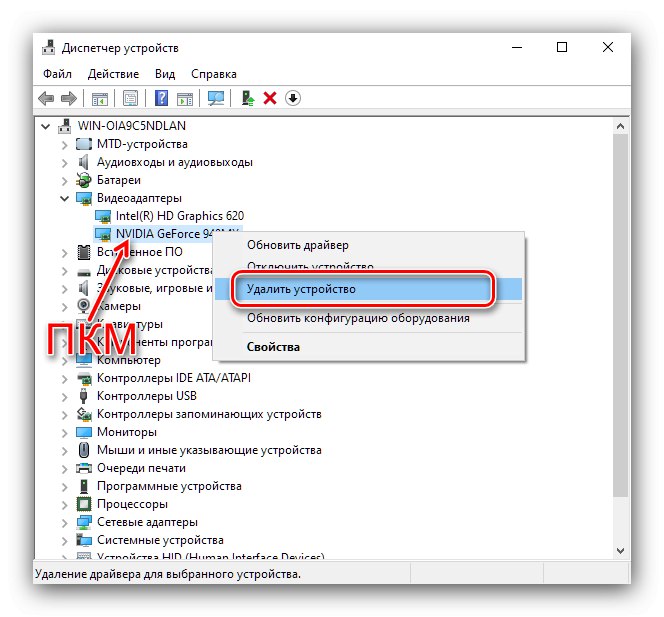Click the Аудиовходы и аудиовыходы speaker icon
Screen dimensions: 664x617
84,162
